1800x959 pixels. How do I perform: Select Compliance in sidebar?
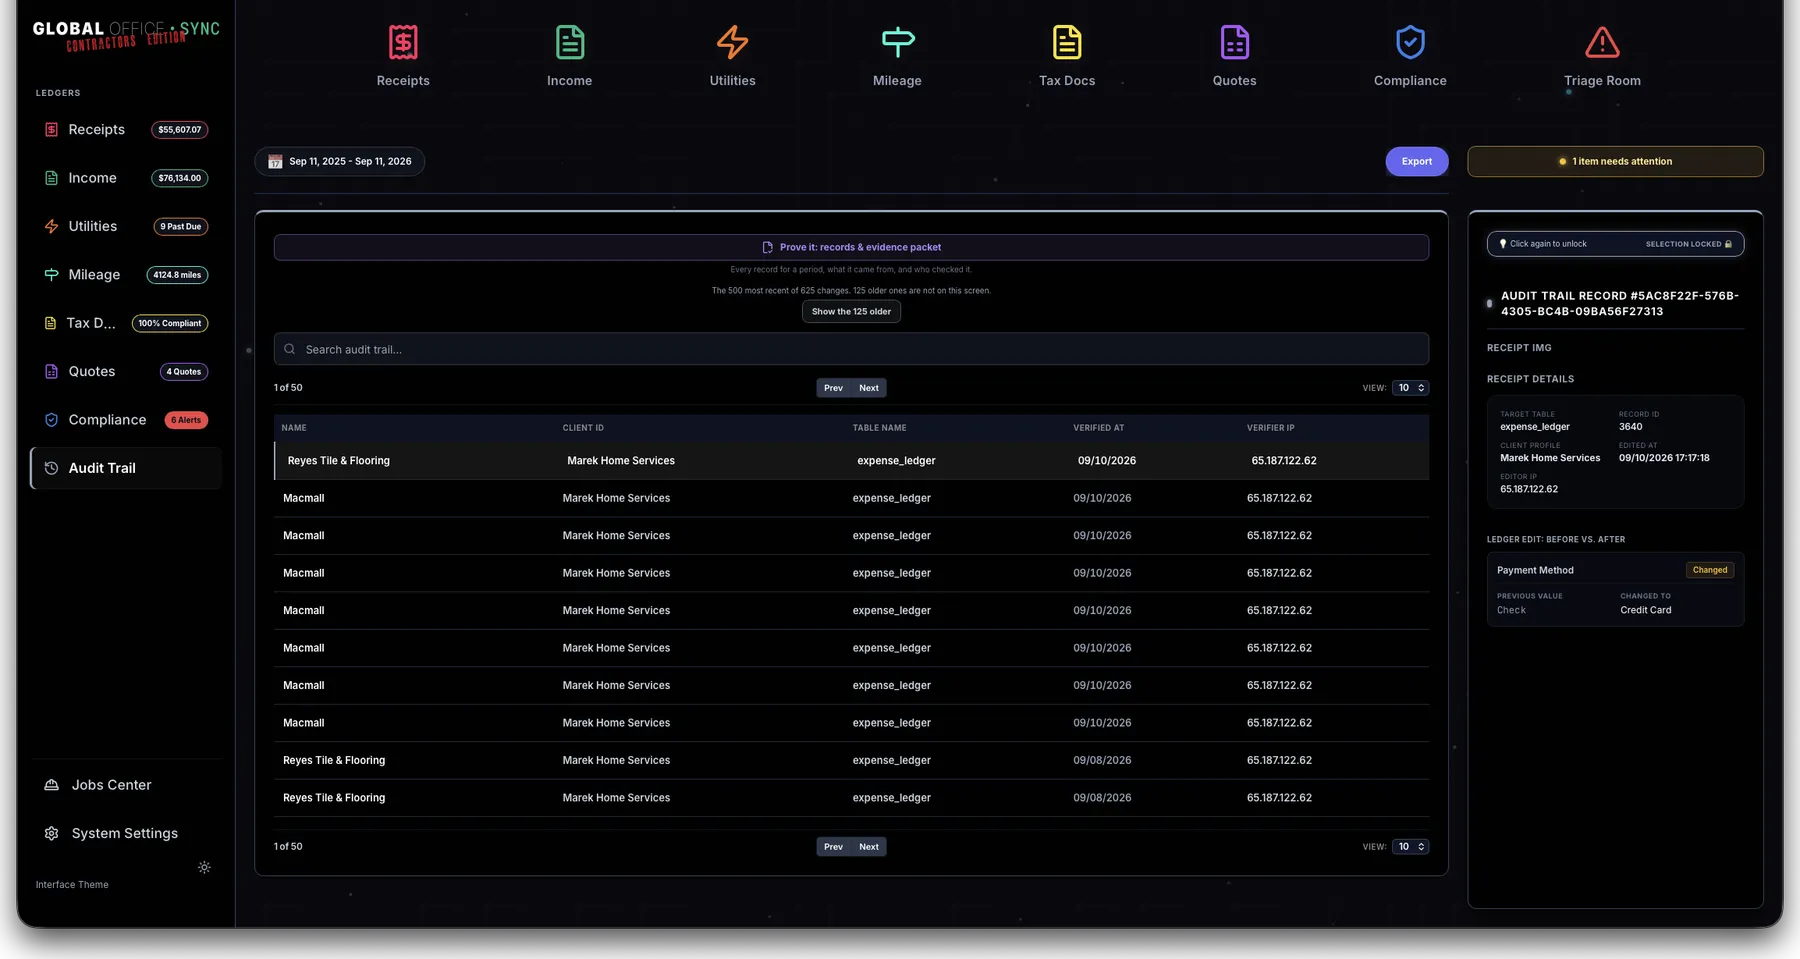[126, 420]
